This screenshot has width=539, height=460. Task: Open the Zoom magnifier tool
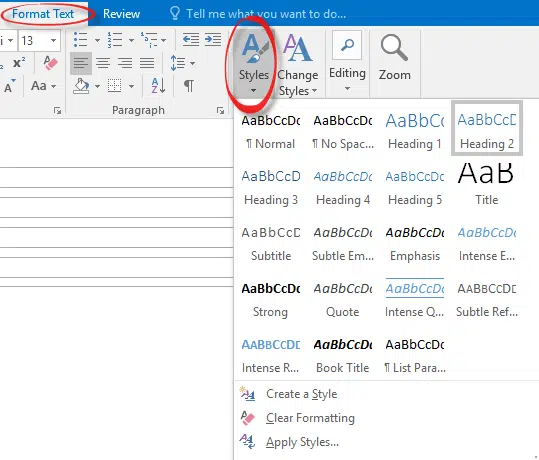tap(395, 57)
